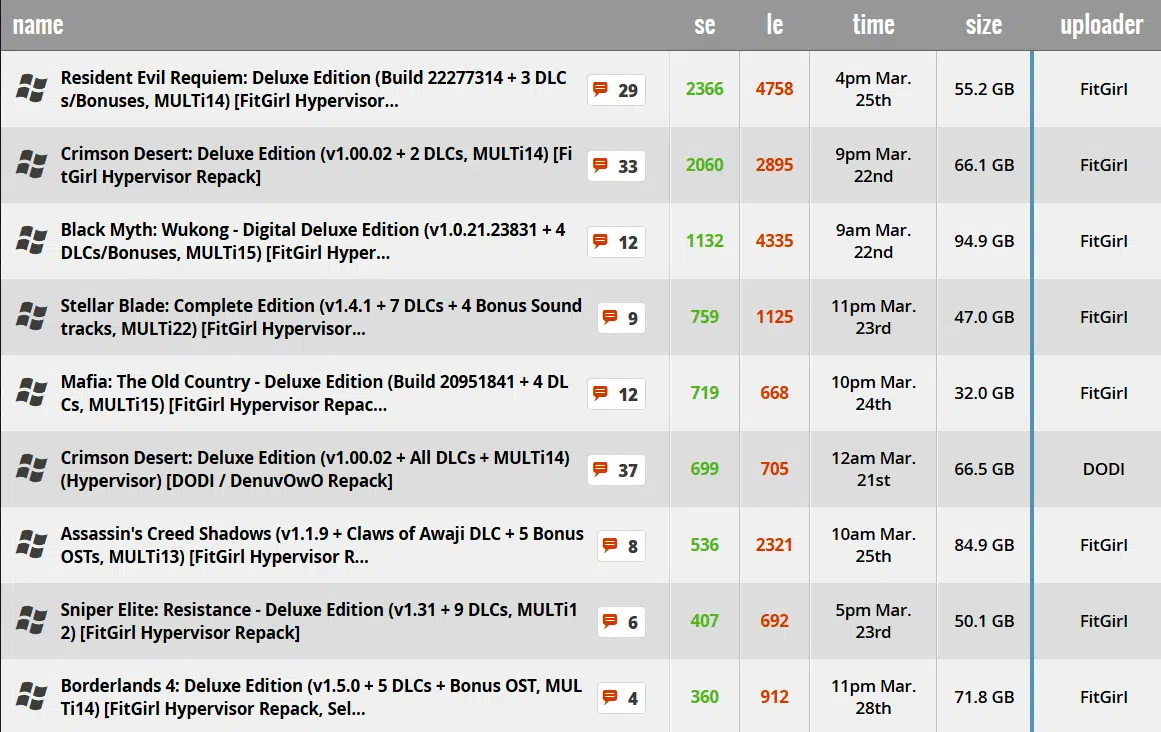
Task: Click the comment icon showing 4 on Borderlands 4
Action: point(620,697)
